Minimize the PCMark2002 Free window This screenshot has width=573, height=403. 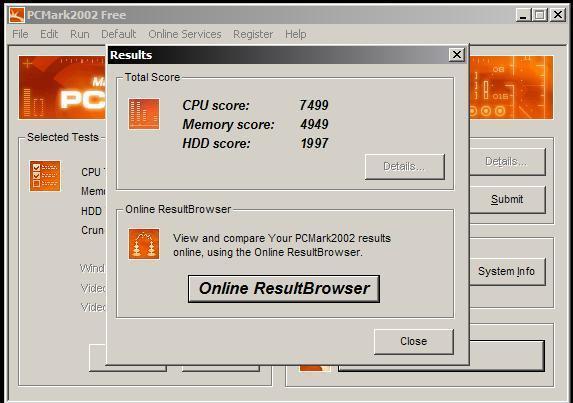[524, 15]
